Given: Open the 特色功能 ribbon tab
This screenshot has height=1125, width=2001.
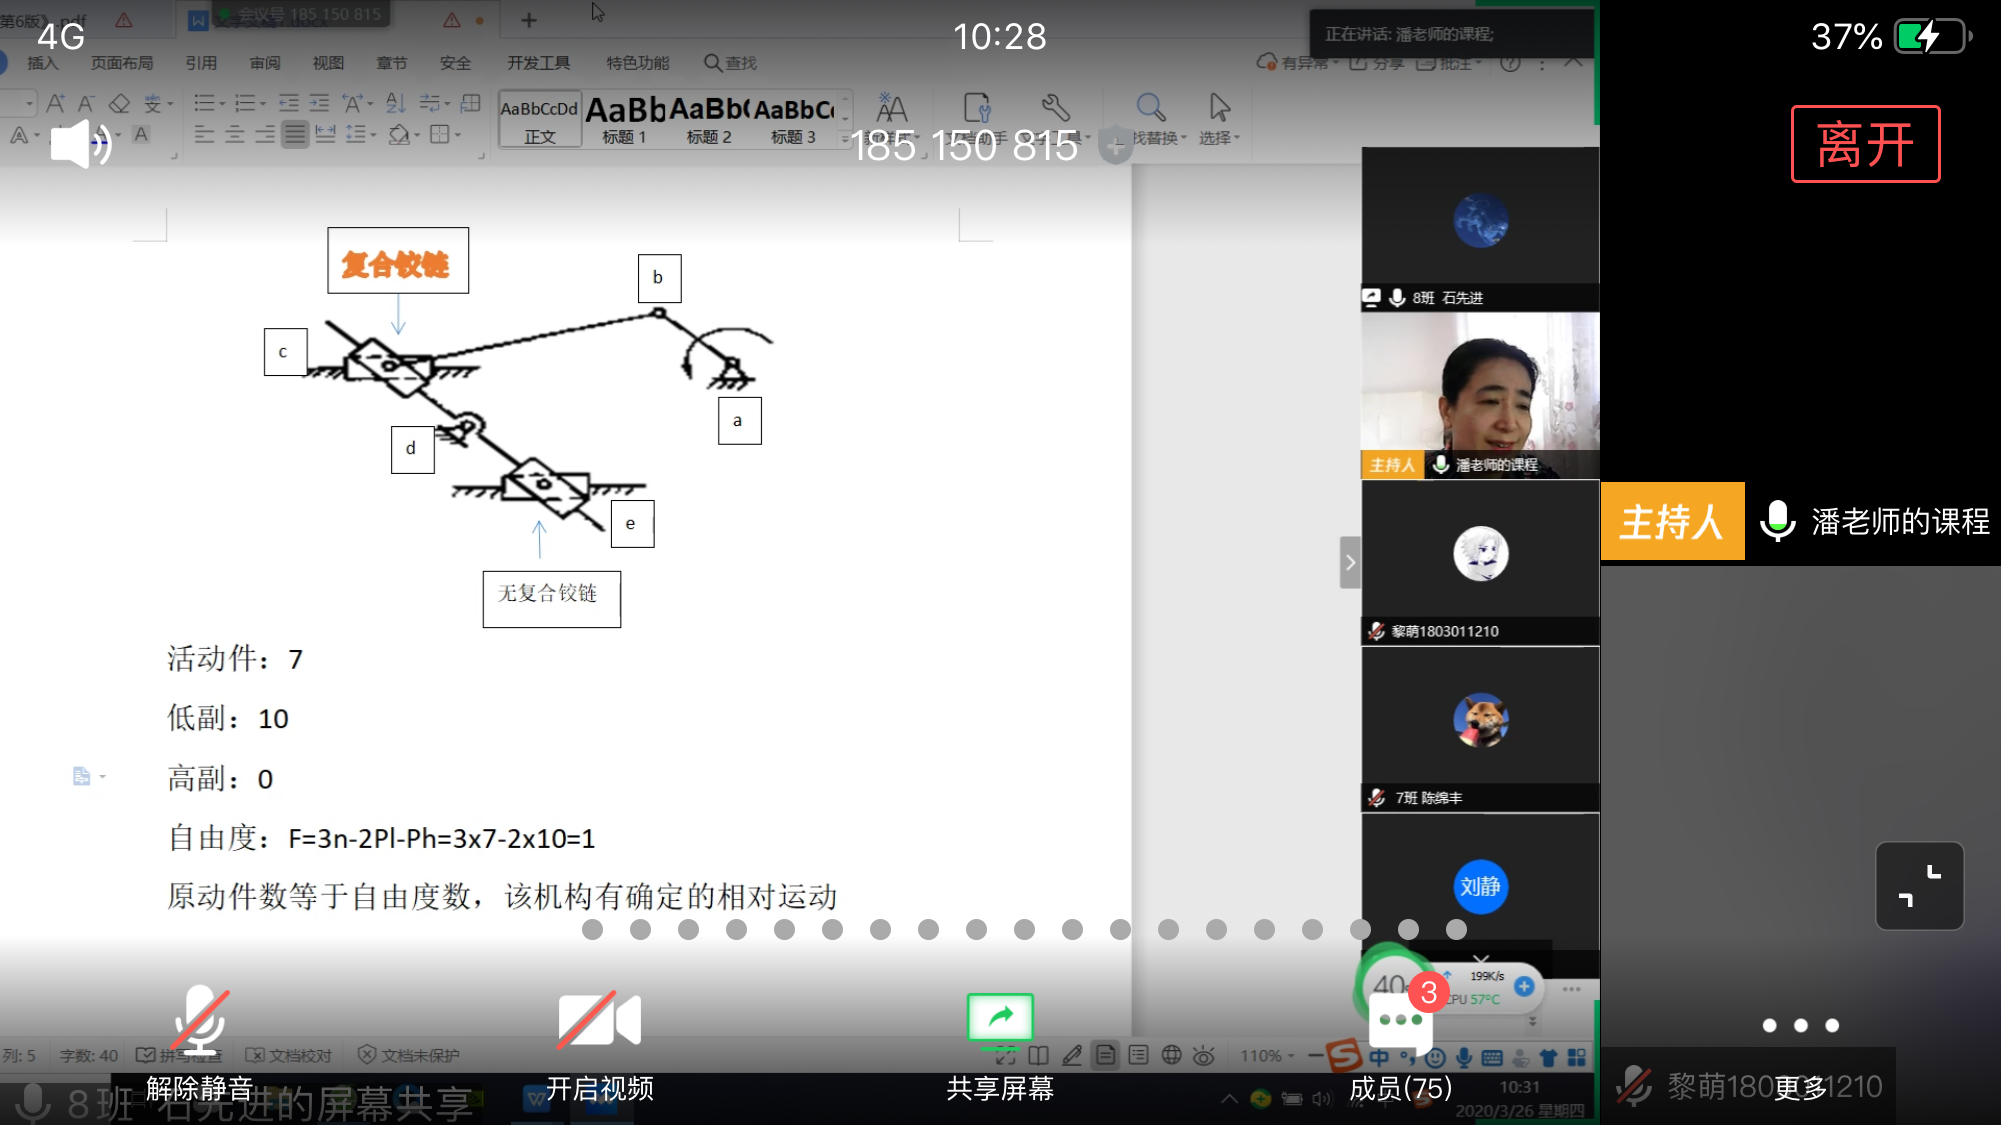Looking at the screenshot, I should pos(637,63).
